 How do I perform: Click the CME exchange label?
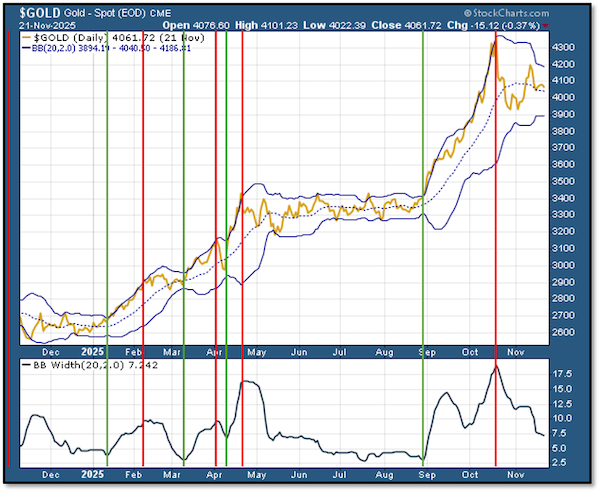pyautogui.click(x=160, y=13)
